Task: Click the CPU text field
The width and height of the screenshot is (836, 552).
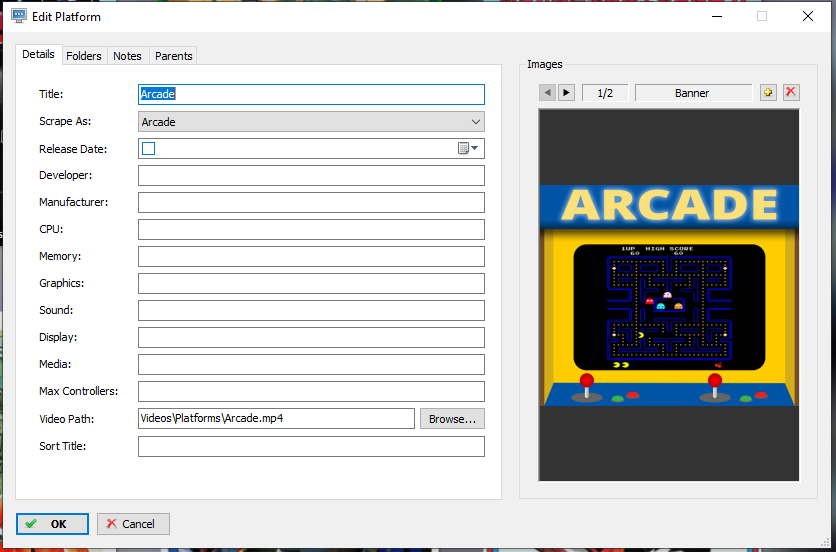Action: (x=311, y=229)
